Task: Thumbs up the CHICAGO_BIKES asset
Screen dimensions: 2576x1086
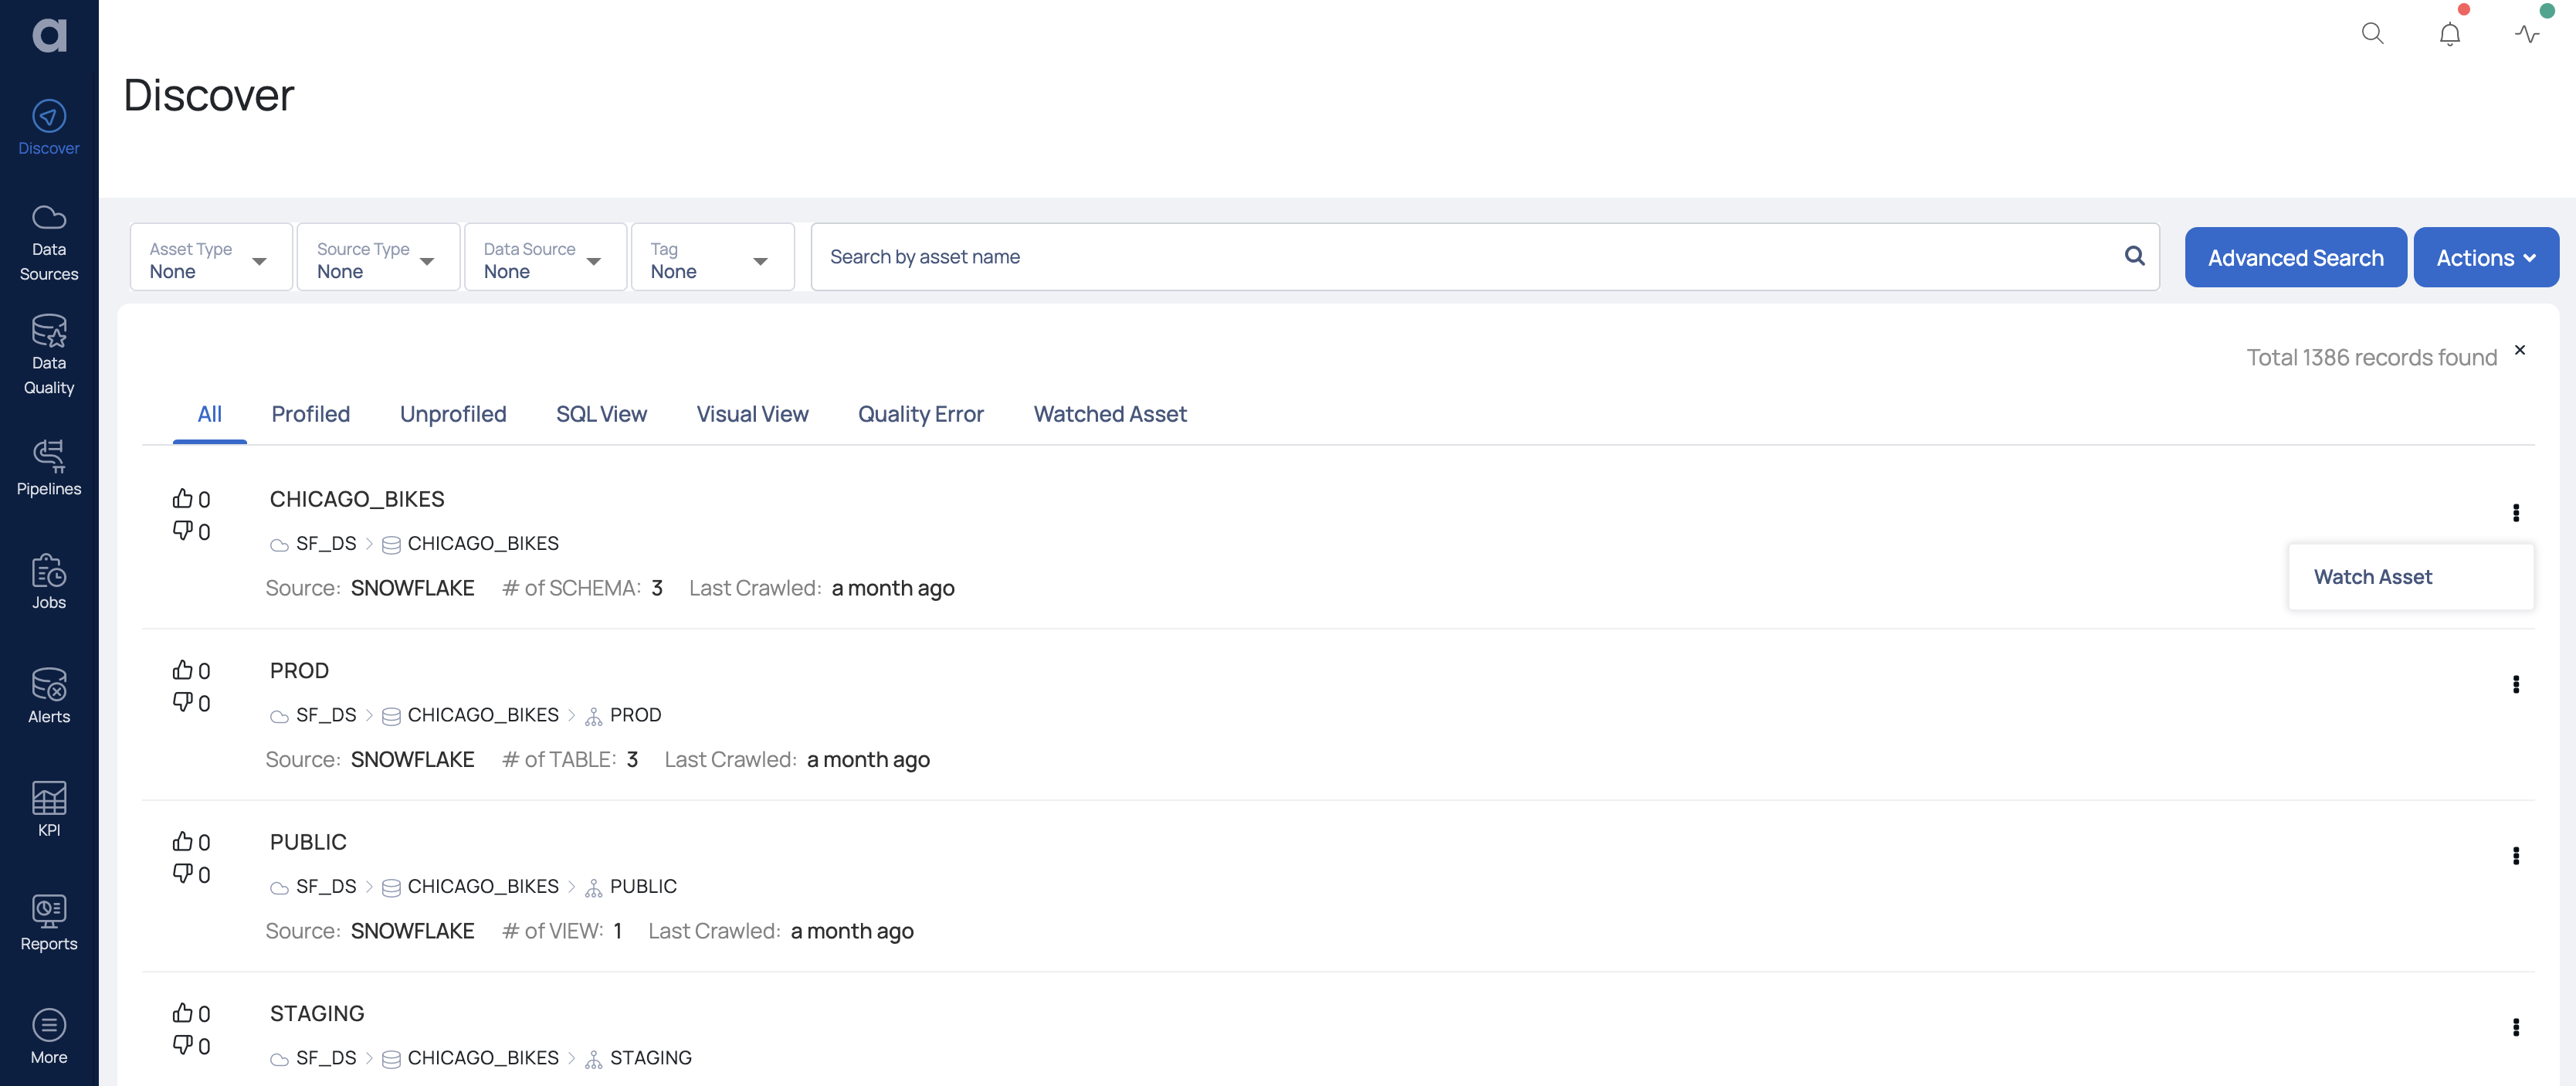Action: tap(182, 498)
